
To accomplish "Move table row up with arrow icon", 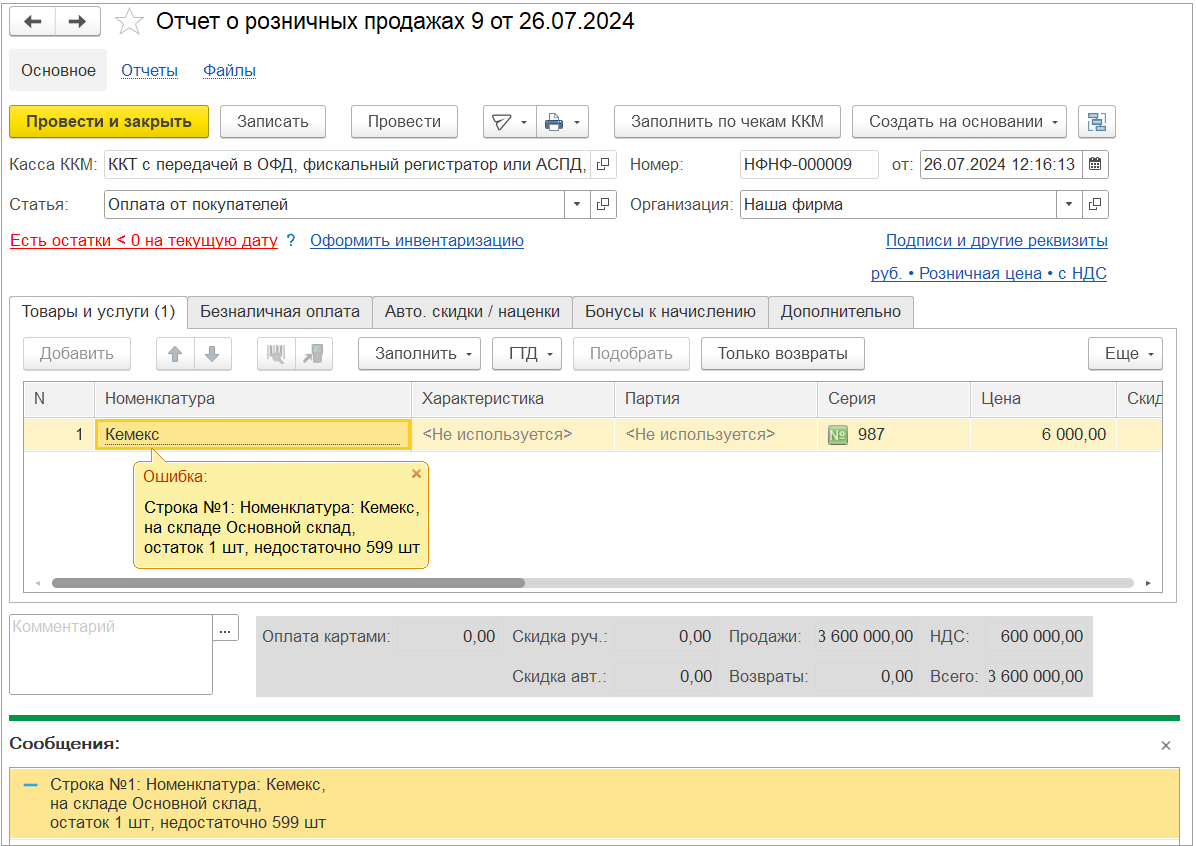I will tap(175, 354).
